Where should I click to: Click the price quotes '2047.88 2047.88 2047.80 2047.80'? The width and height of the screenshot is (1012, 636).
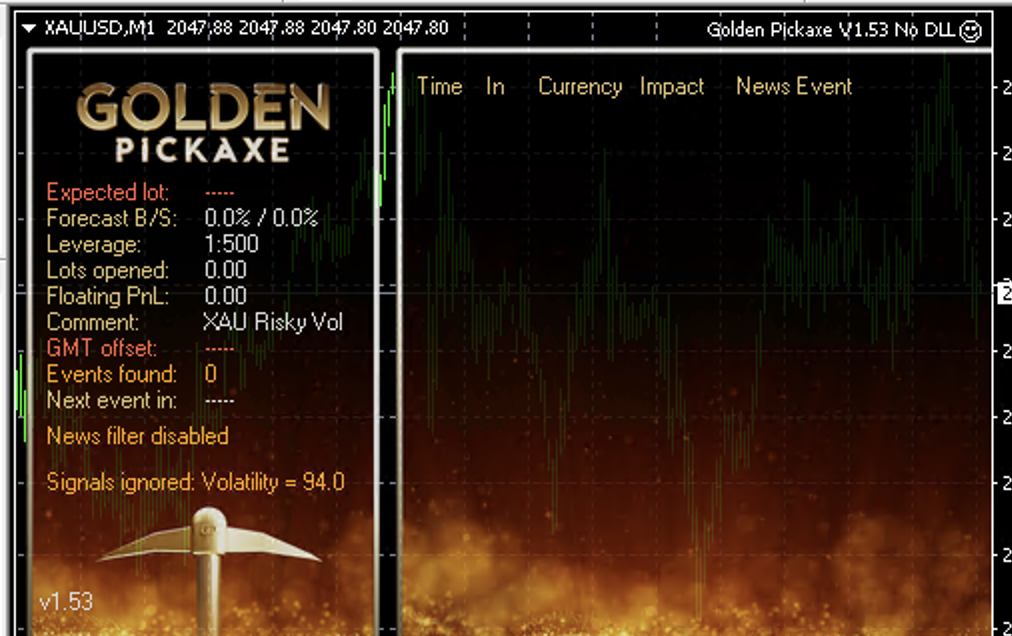coord(307,28)
